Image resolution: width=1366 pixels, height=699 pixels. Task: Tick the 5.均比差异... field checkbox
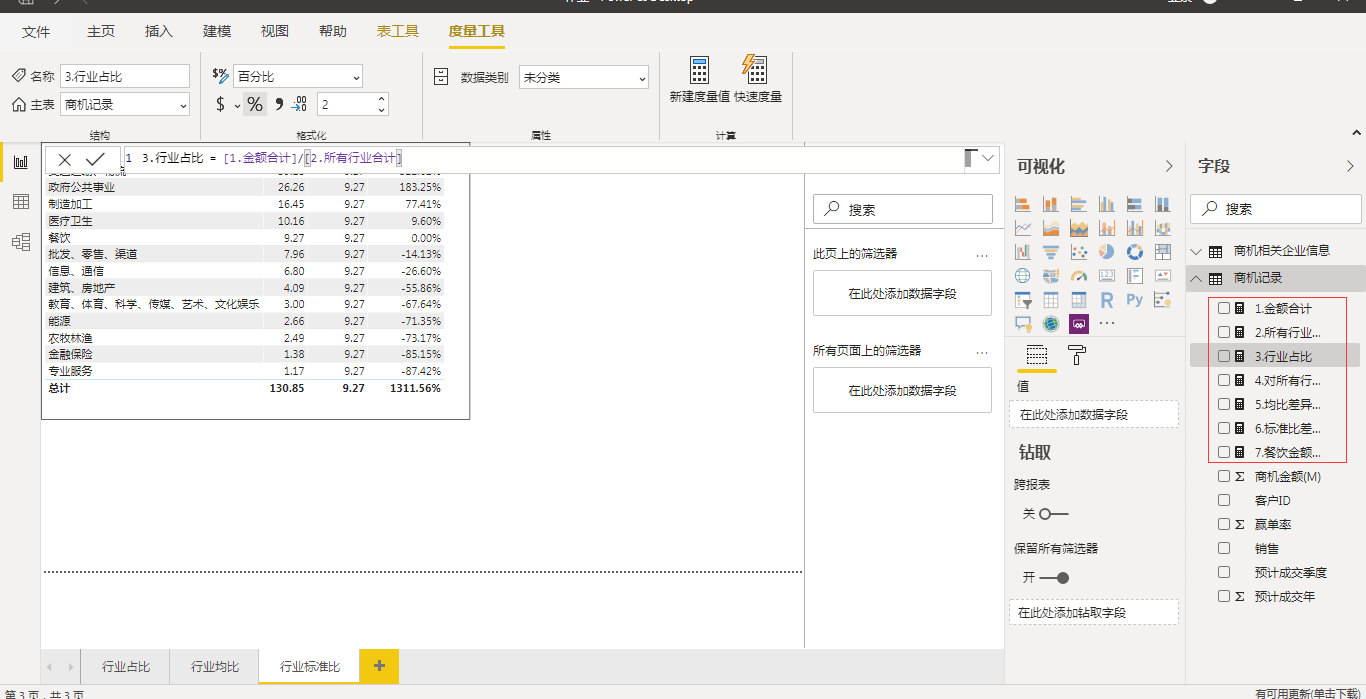(1224, 404)
